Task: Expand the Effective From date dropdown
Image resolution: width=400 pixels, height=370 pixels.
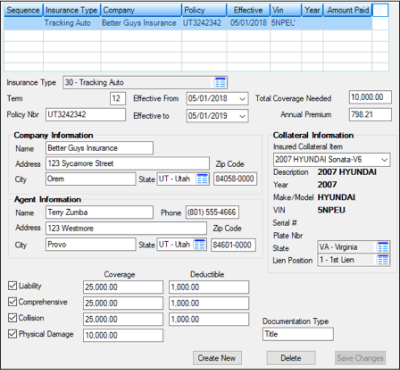Action: pos(242,99)
